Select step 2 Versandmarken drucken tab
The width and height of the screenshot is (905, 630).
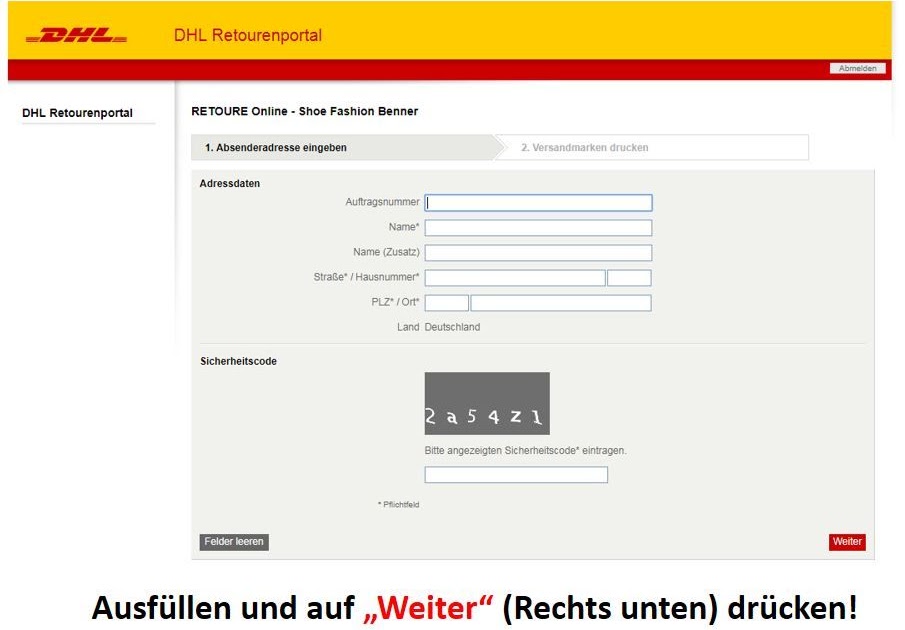(652, 148)
